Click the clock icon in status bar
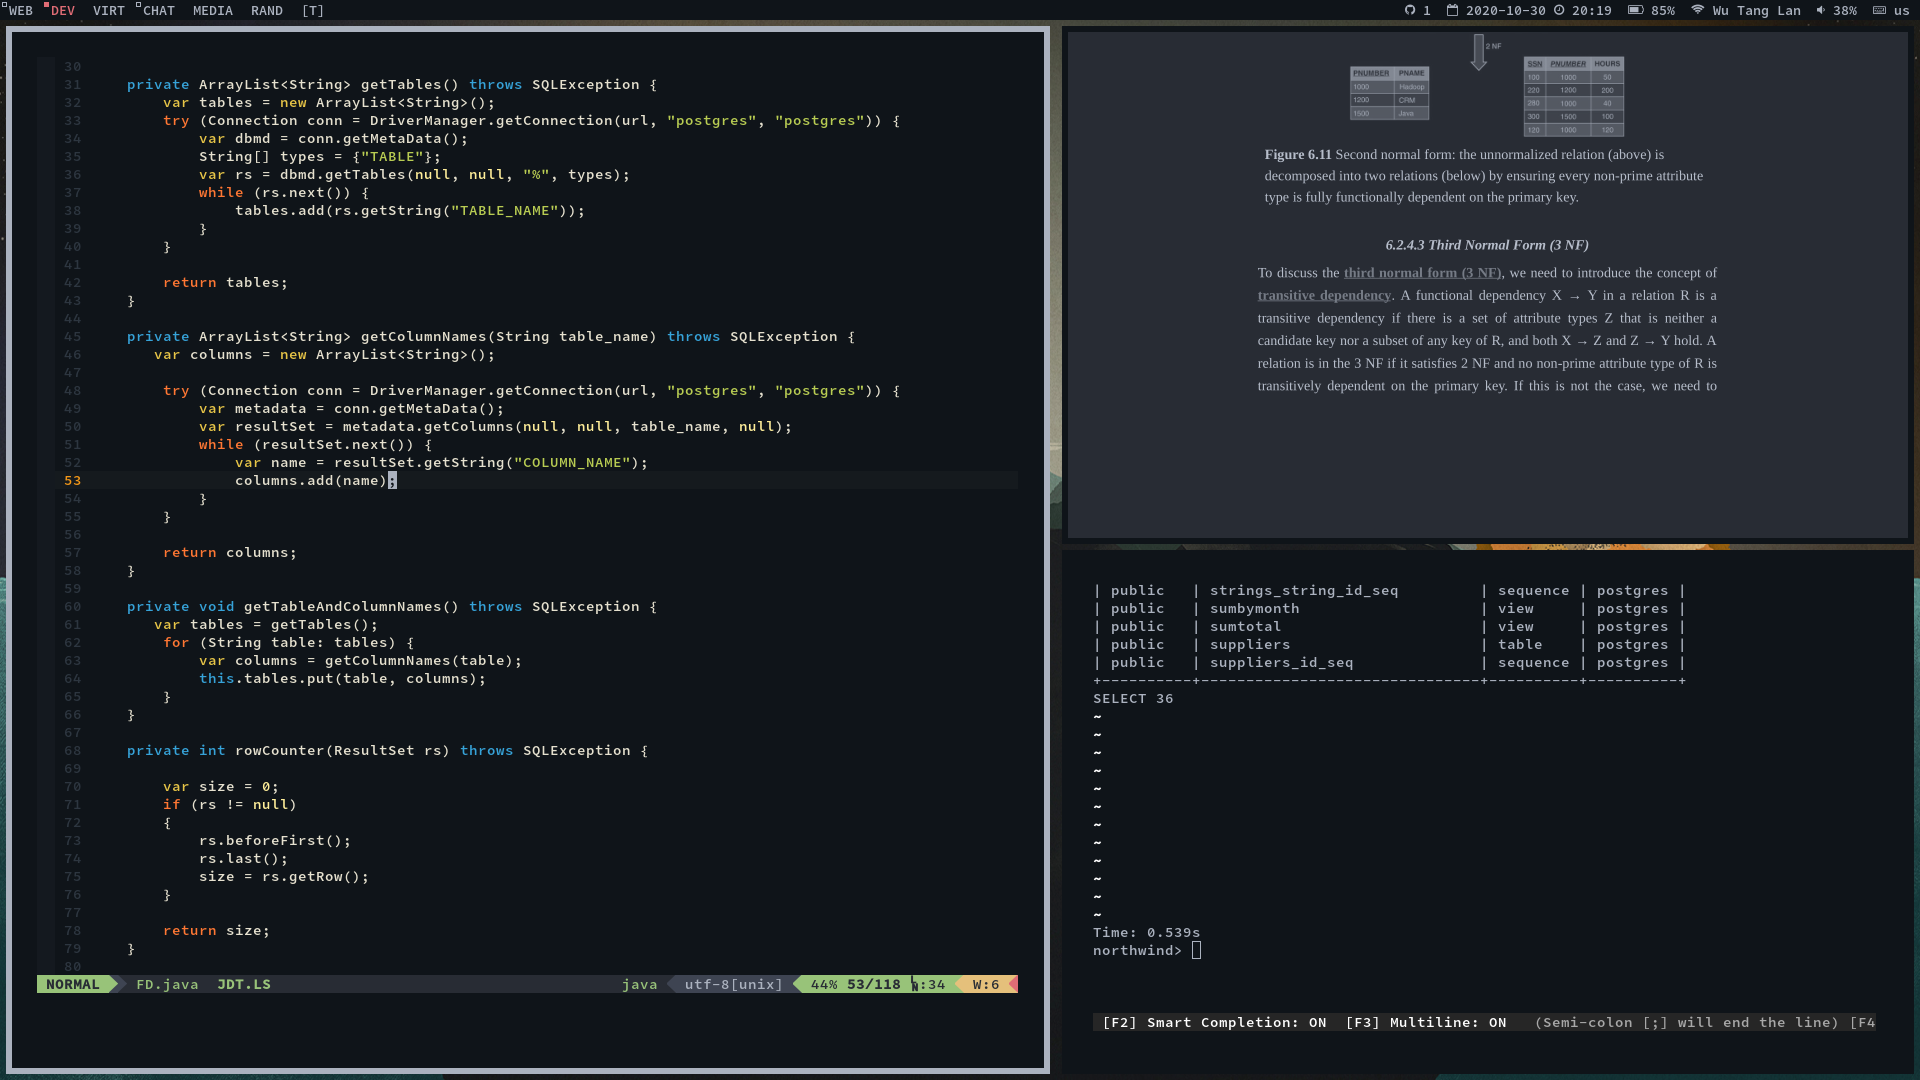This screenshot has width=1920, height=1080. [1559, 10]
